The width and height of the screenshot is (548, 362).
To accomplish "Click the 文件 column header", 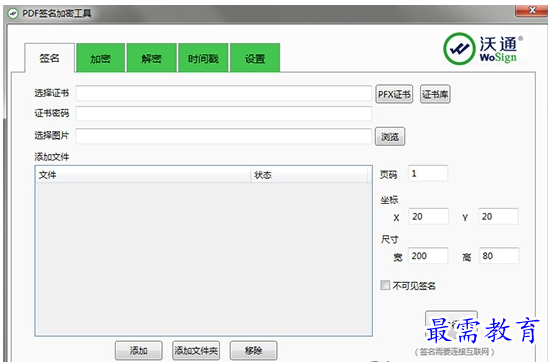I will [143, 174].
